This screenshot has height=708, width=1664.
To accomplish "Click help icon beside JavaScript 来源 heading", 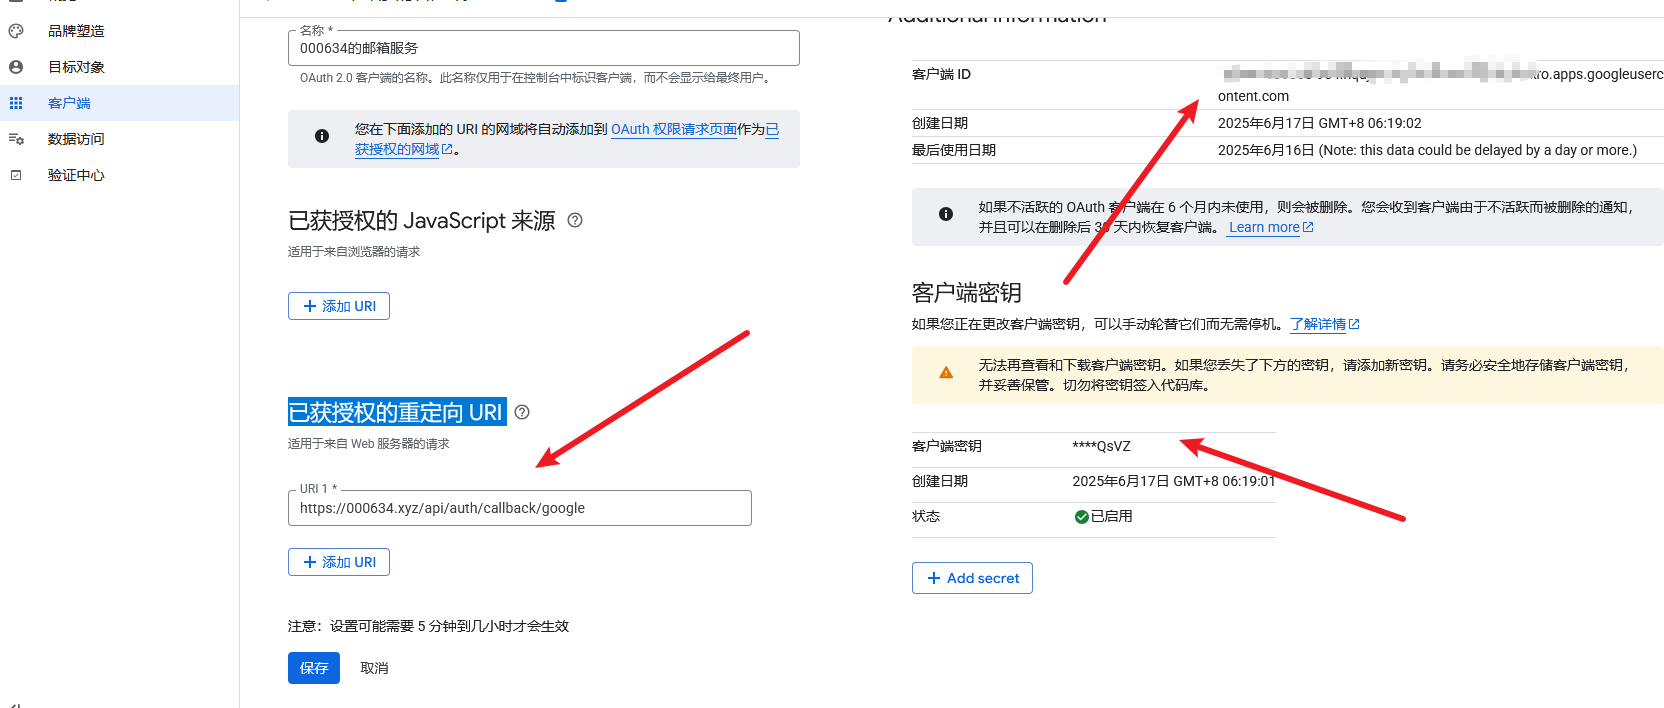I will point(575,220).
